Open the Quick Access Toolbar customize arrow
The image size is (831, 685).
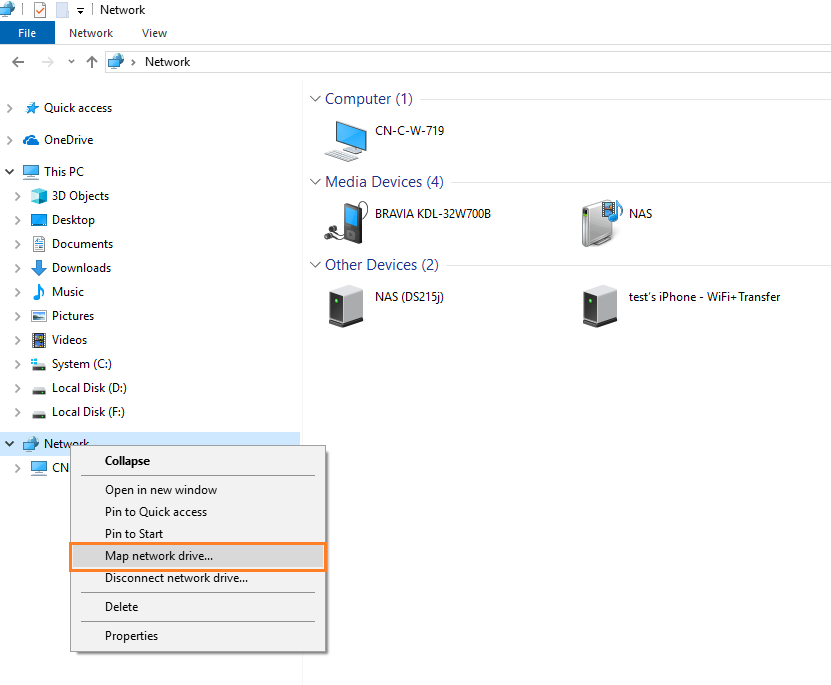coord(80,10)
